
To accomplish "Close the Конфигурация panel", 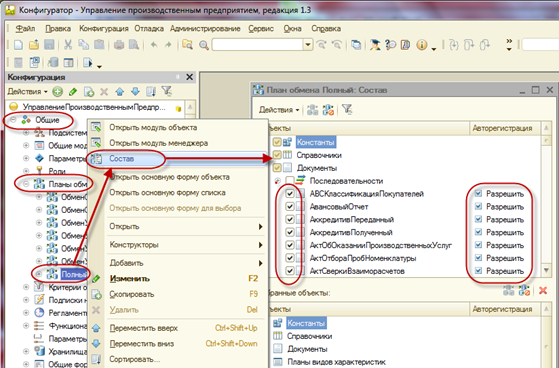I will click(x=190, y=77).
